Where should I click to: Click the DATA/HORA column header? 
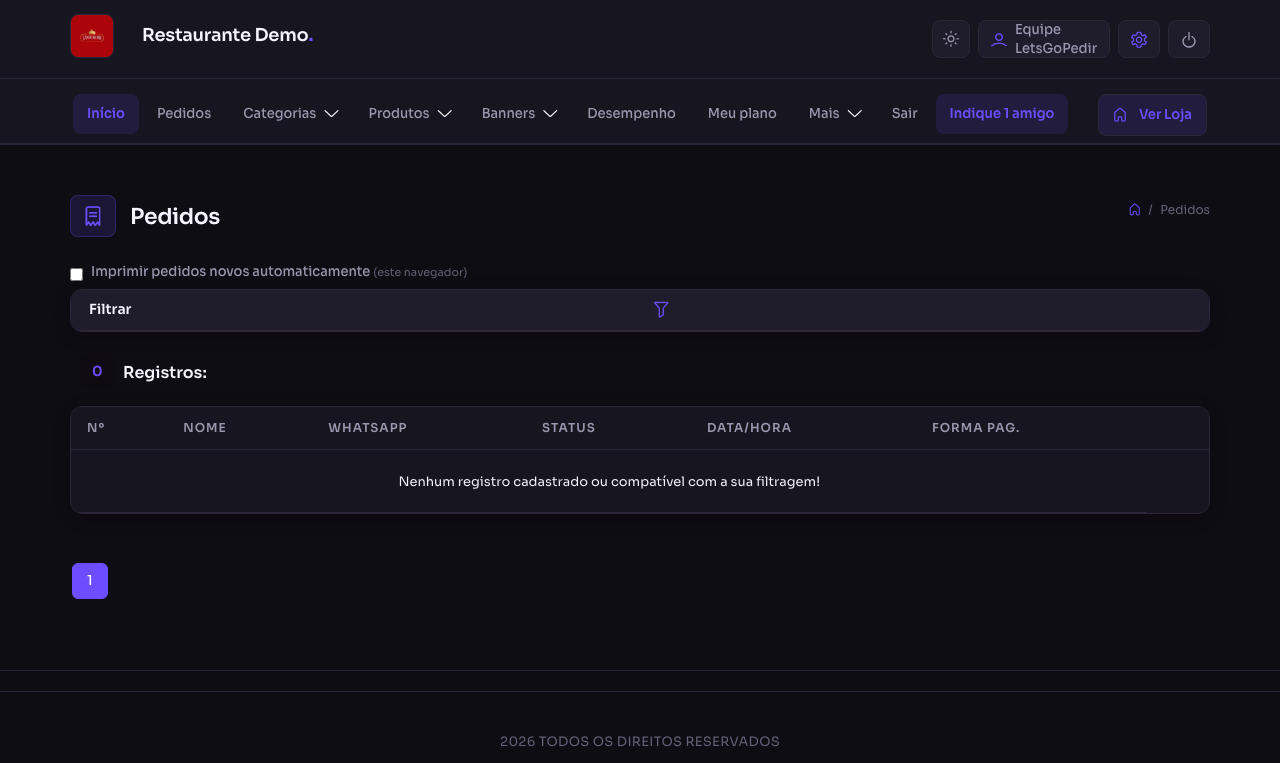tap(749, 428)
